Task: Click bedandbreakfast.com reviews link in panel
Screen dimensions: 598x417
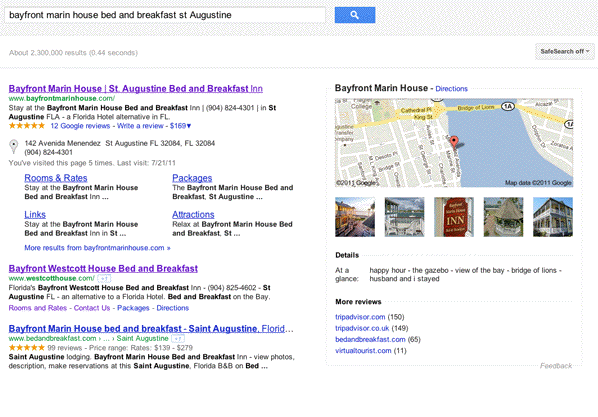Action: click(x=370, y=340)
